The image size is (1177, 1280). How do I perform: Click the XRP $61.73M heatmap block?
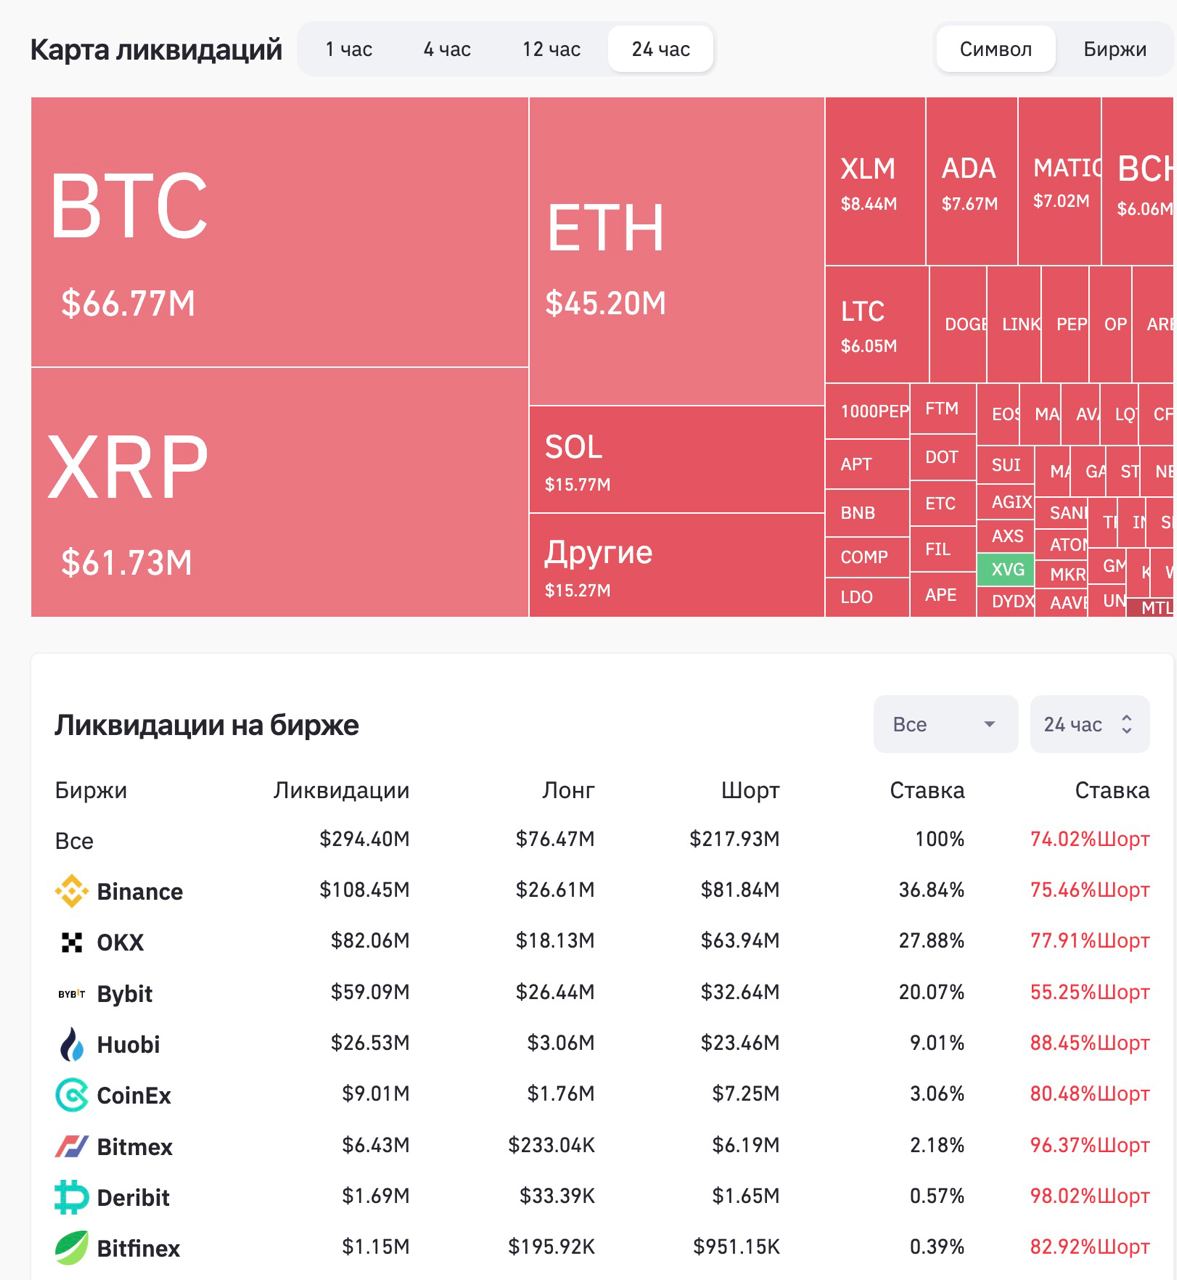click(279, 492)
